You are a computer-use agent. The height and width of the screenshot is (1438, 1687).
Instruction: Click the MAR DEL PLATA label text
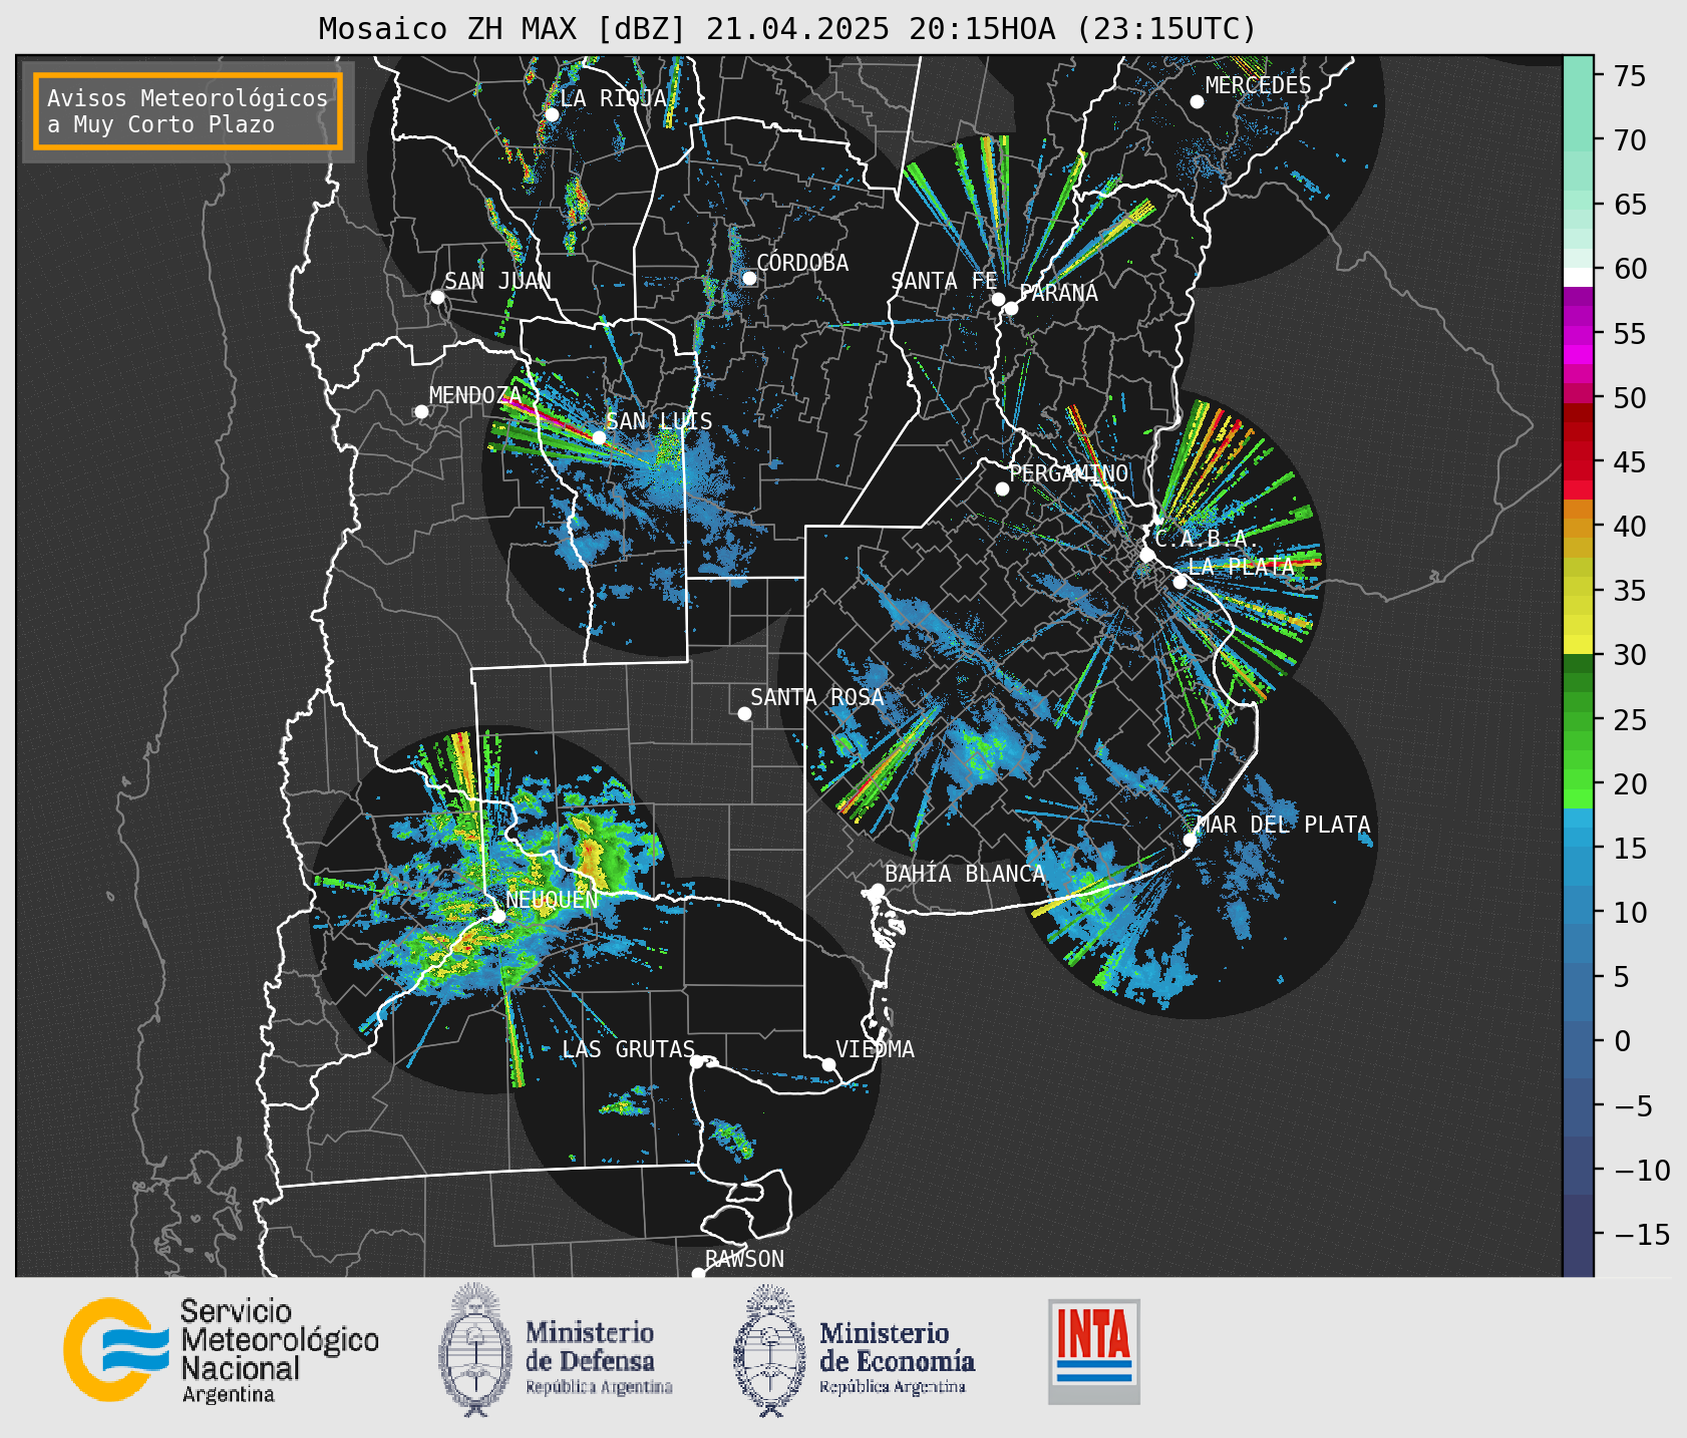1284,825
